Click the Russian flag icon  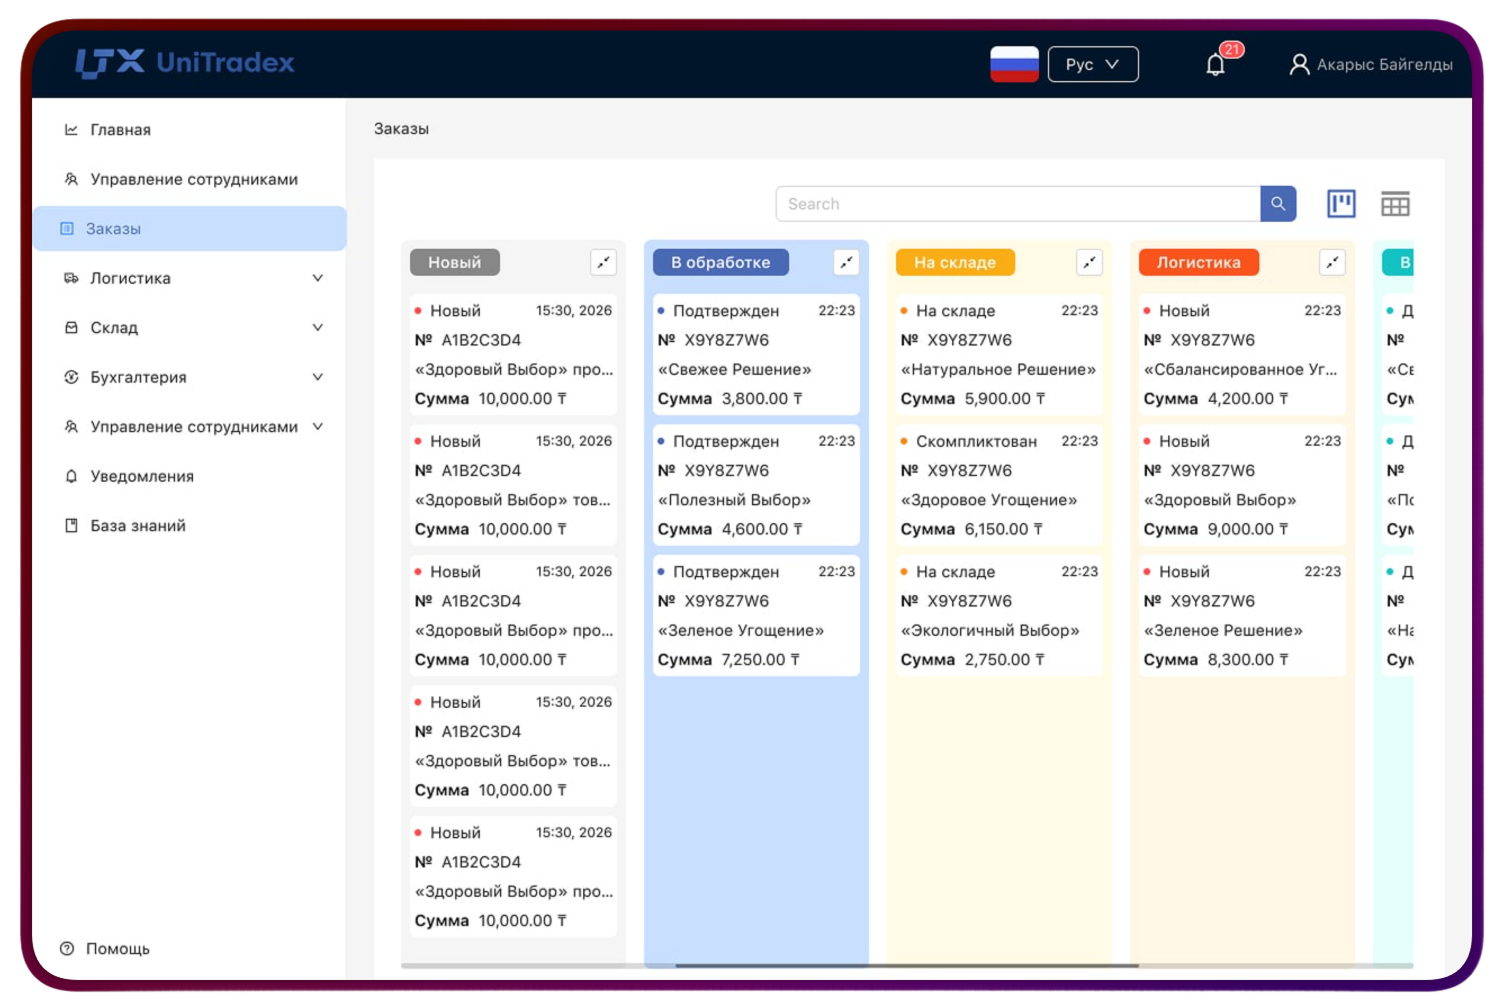click(1014, 64)
